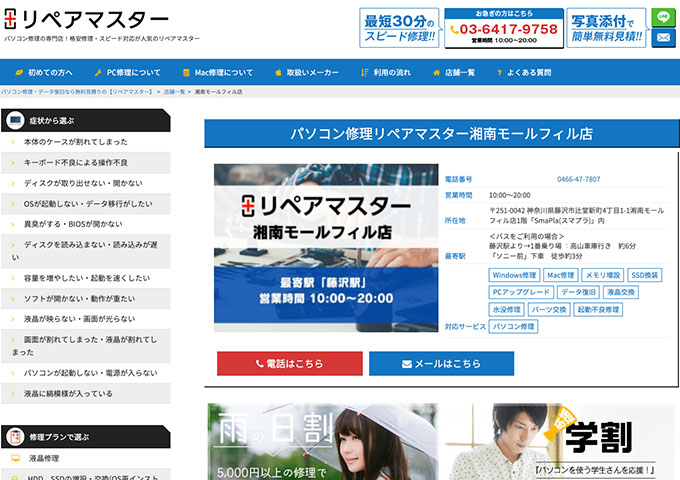Click the monitor icon in 症状から選ぶ header
Viewport: 680px width, 480px height.
[16, 121]
